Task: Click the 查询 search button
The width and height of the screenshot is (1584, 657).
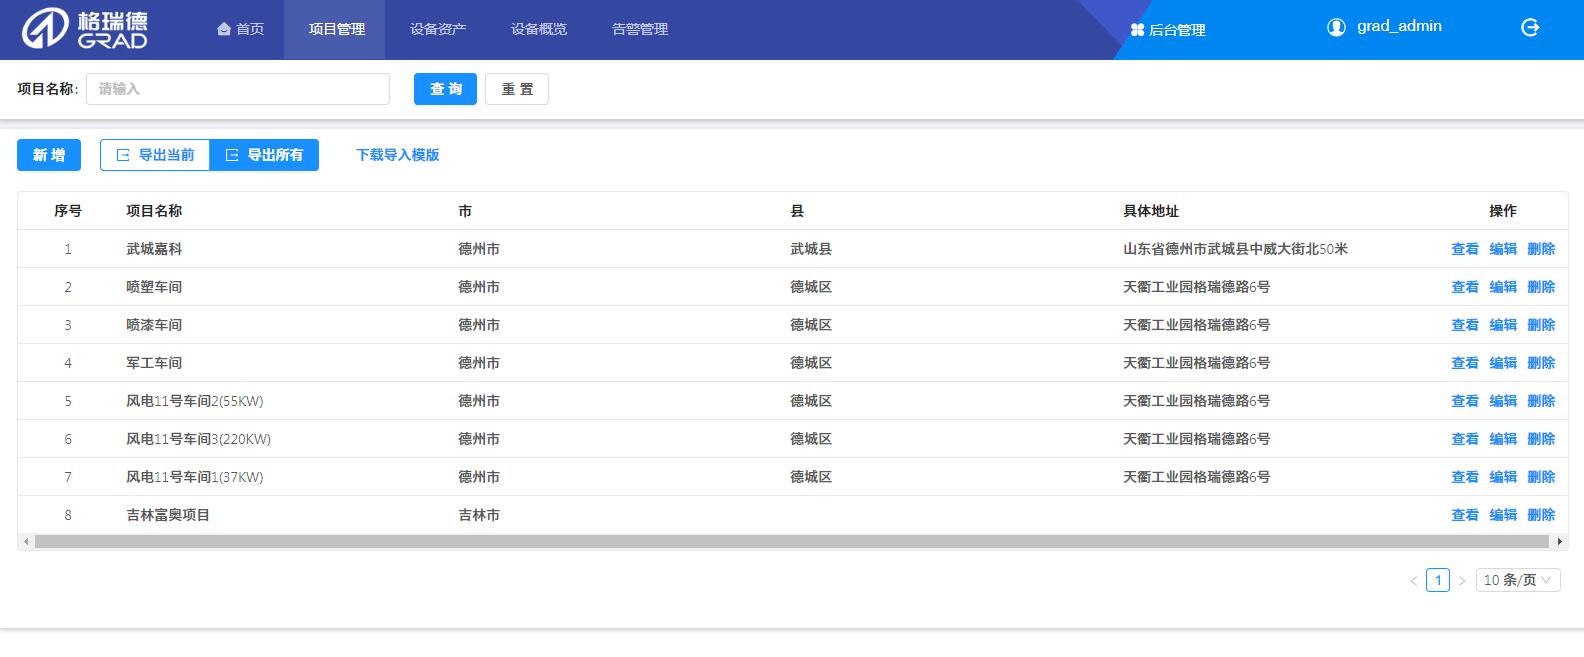Action: pos(445,89)
